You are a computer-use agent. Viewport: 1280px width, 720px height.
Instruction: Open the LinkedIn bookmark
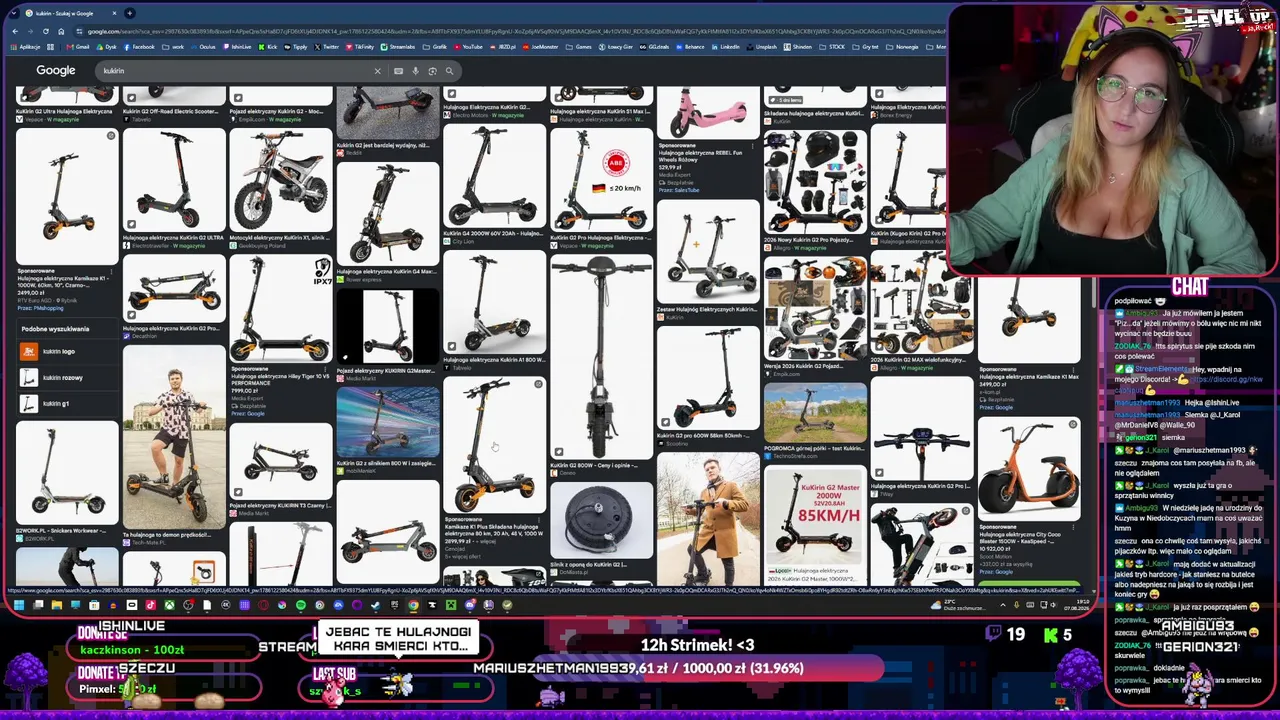click(x=725, y=47)
